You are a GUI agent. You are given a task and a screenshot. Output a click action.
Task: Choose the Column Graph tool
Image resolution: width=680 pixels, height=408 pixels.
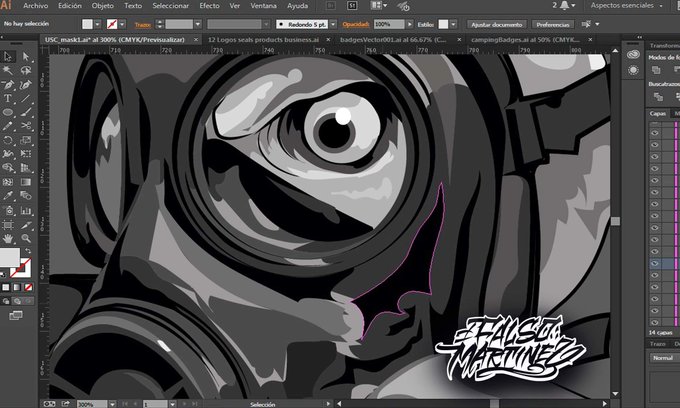point(26,211)
